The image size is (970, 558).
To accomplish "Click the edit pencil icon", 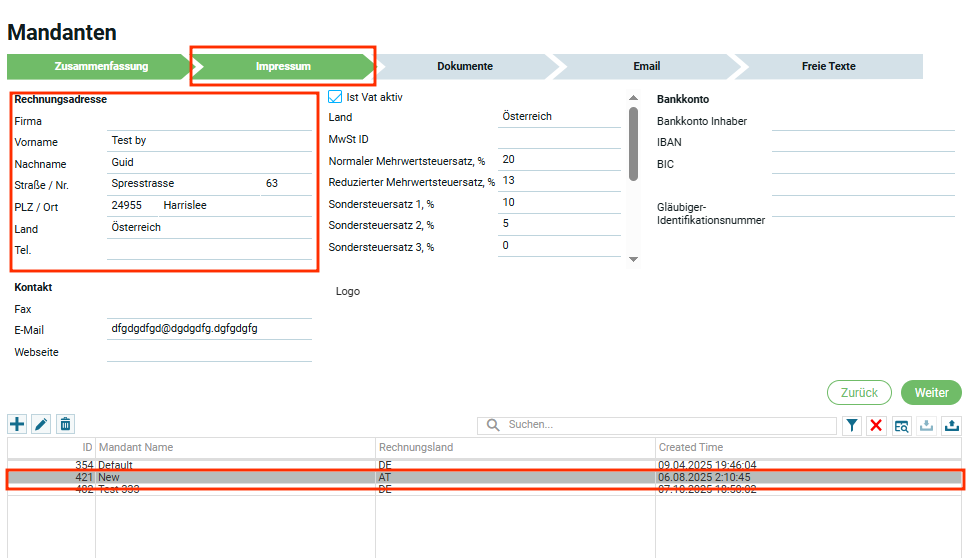I will click(x=41, y=424).
